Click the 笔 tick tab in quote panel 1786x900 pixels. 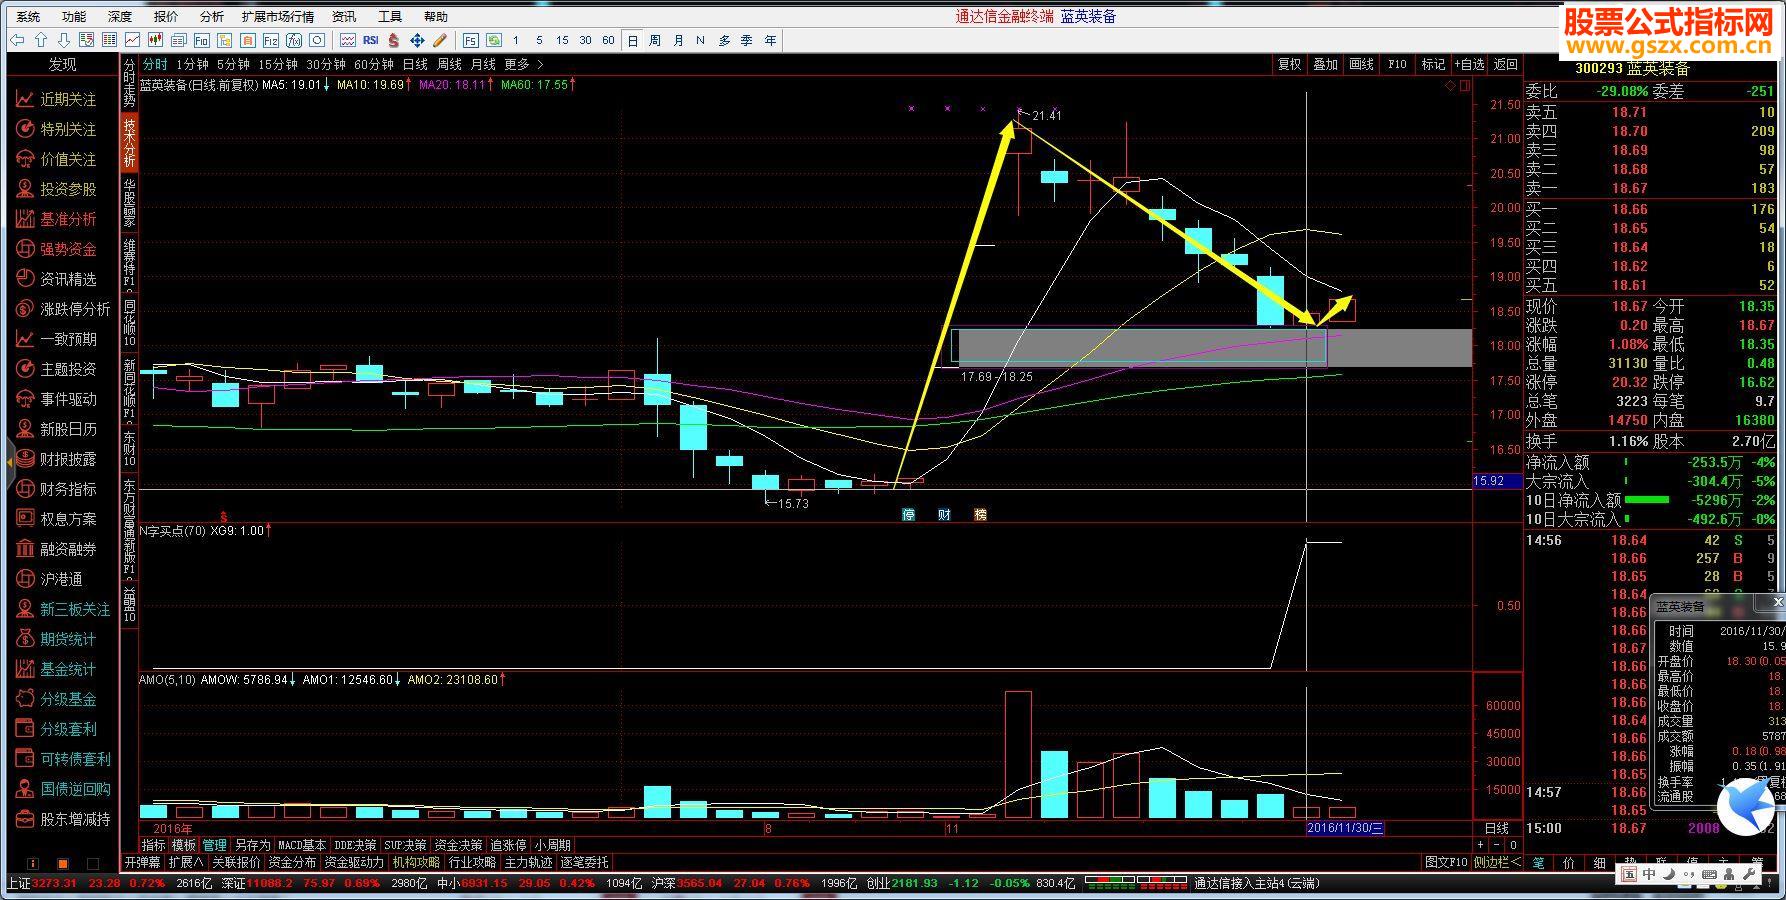point(1538,862)
